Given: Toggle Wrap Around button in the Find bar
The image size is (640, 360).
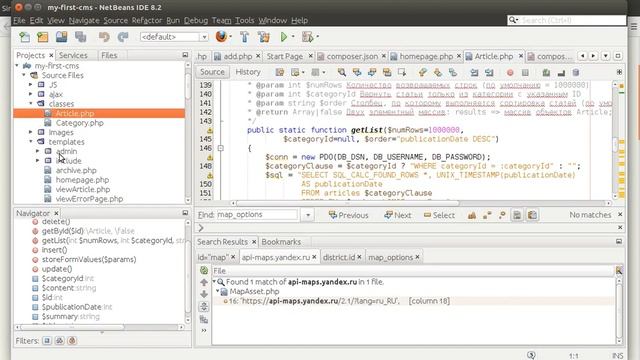Looking at the screenshot, I should click(x=532, y=215).
